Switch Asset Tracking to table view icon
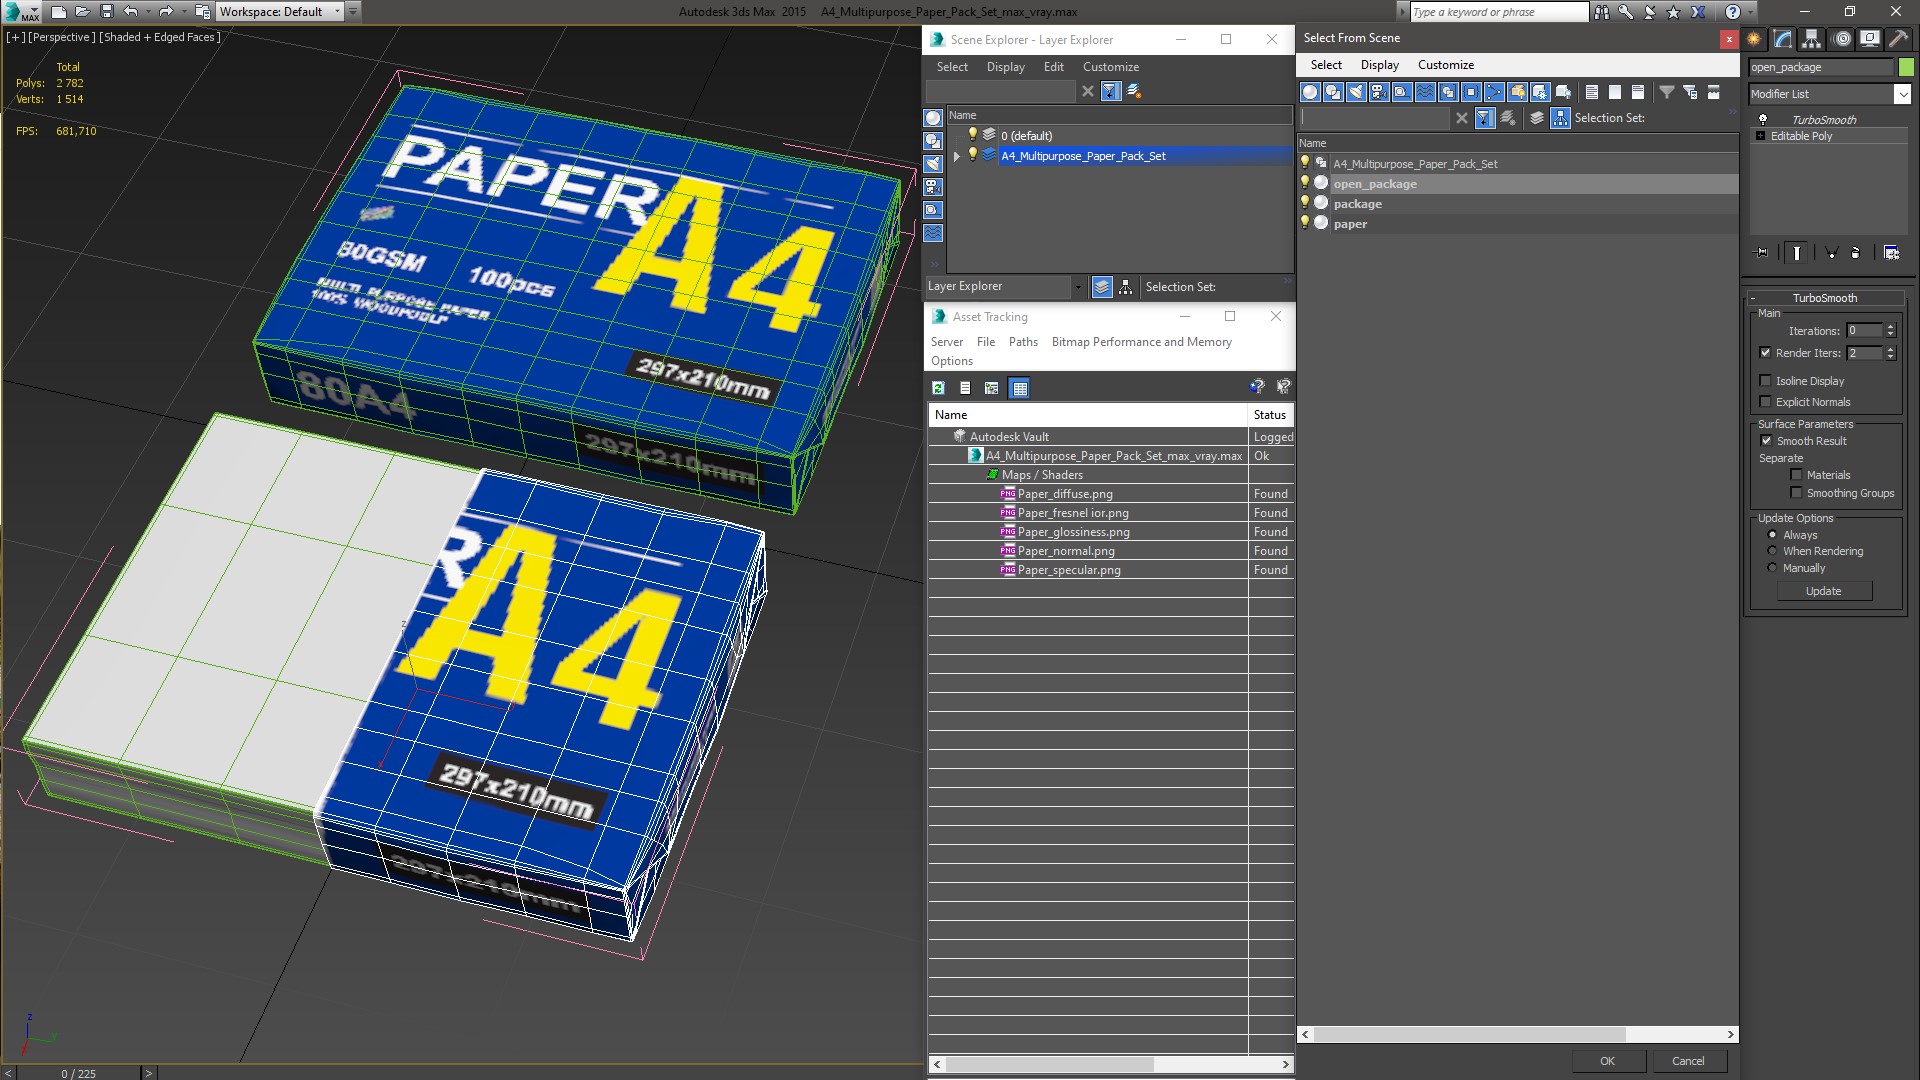This screenshot has height=1080, width=1920. (1019, 388)
